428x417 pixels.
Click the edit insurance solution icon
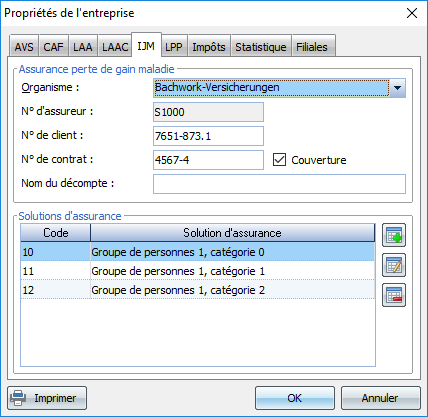coord(394,265)
